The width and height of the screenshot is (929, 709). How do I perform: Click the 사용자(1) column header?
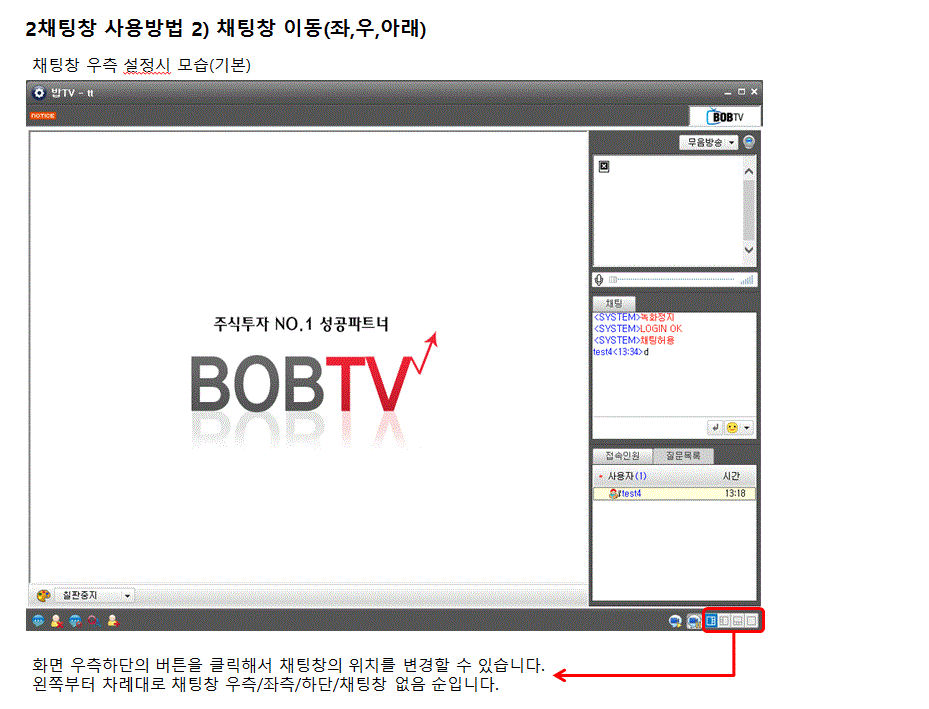pyautogui.click(x=627, y=476)
